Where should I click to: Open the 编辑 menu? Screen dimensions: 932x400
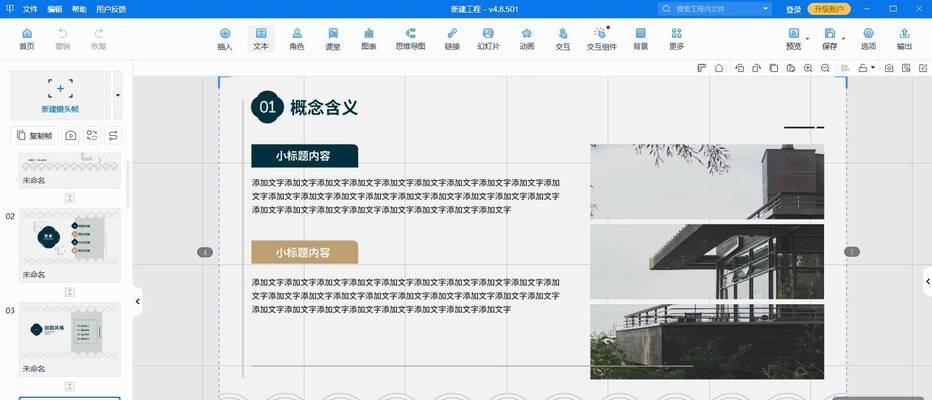tap(54, 10)
